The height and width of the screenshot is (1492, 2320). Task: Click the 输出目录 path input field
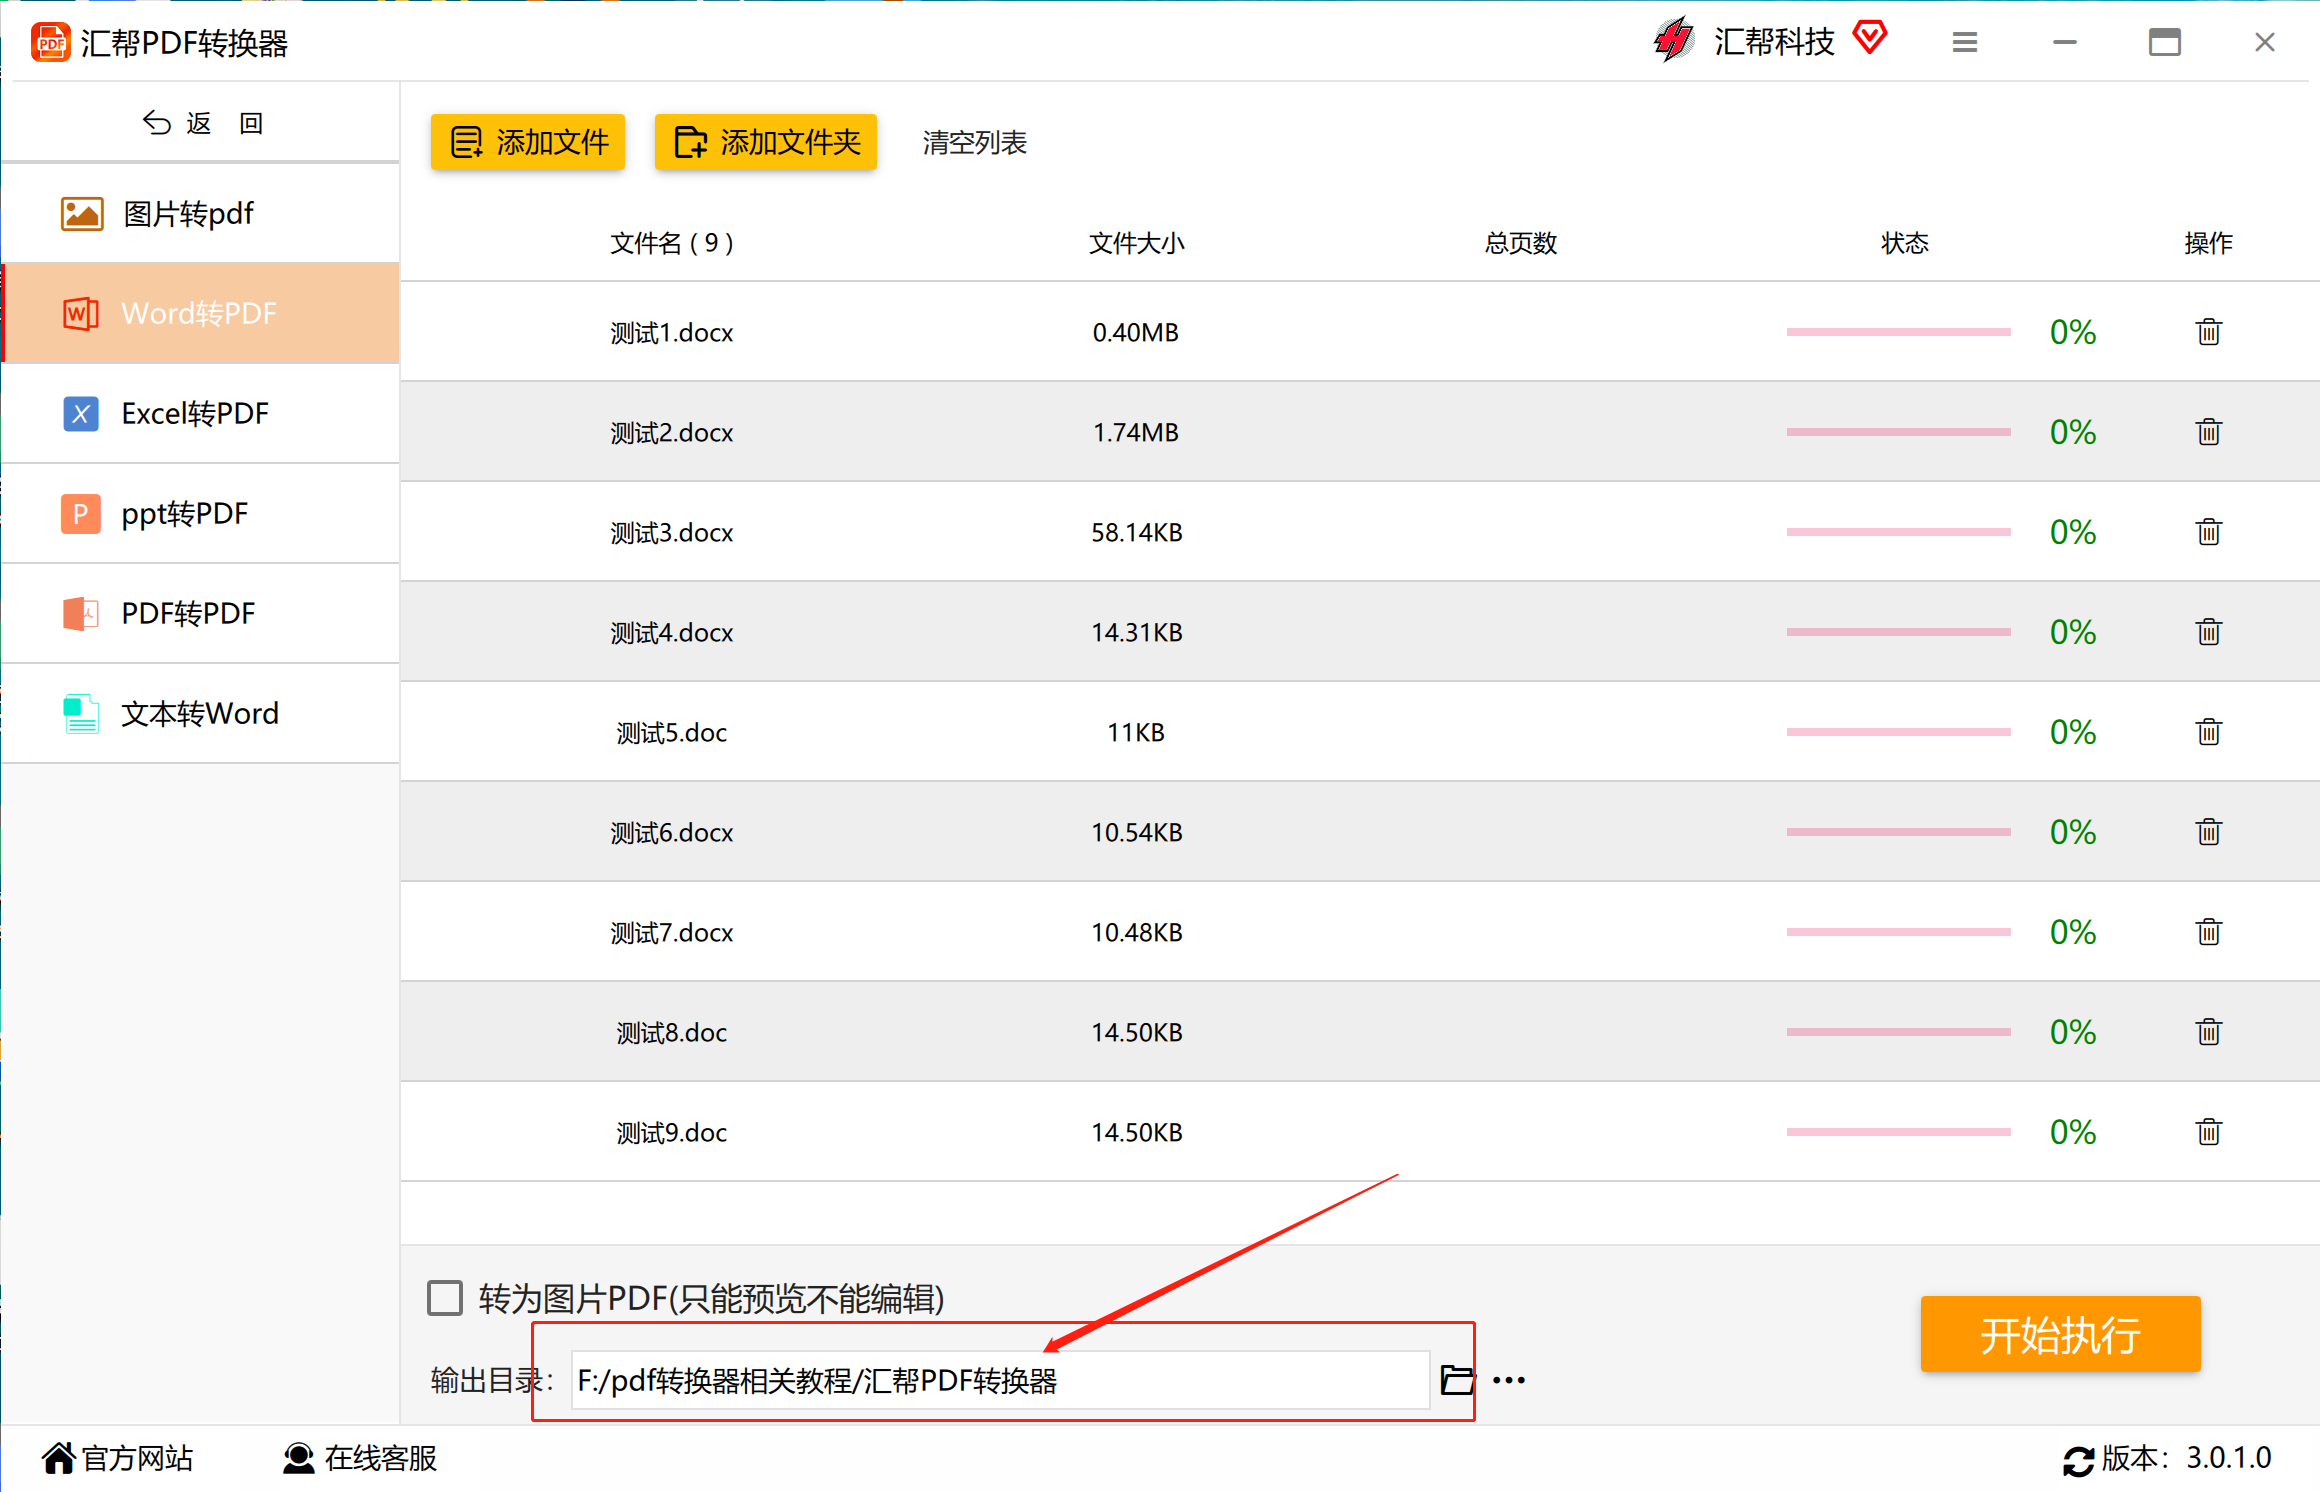1000,1380
